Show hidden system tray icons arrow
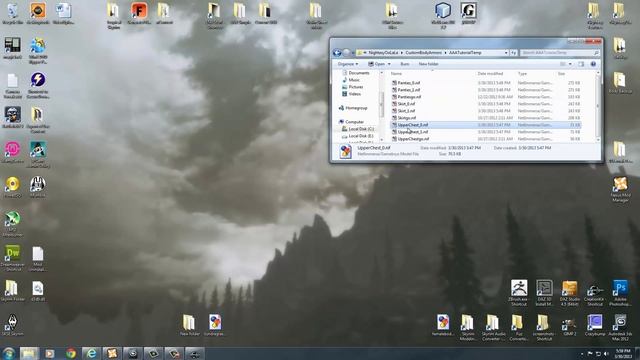 coord(582,353)
